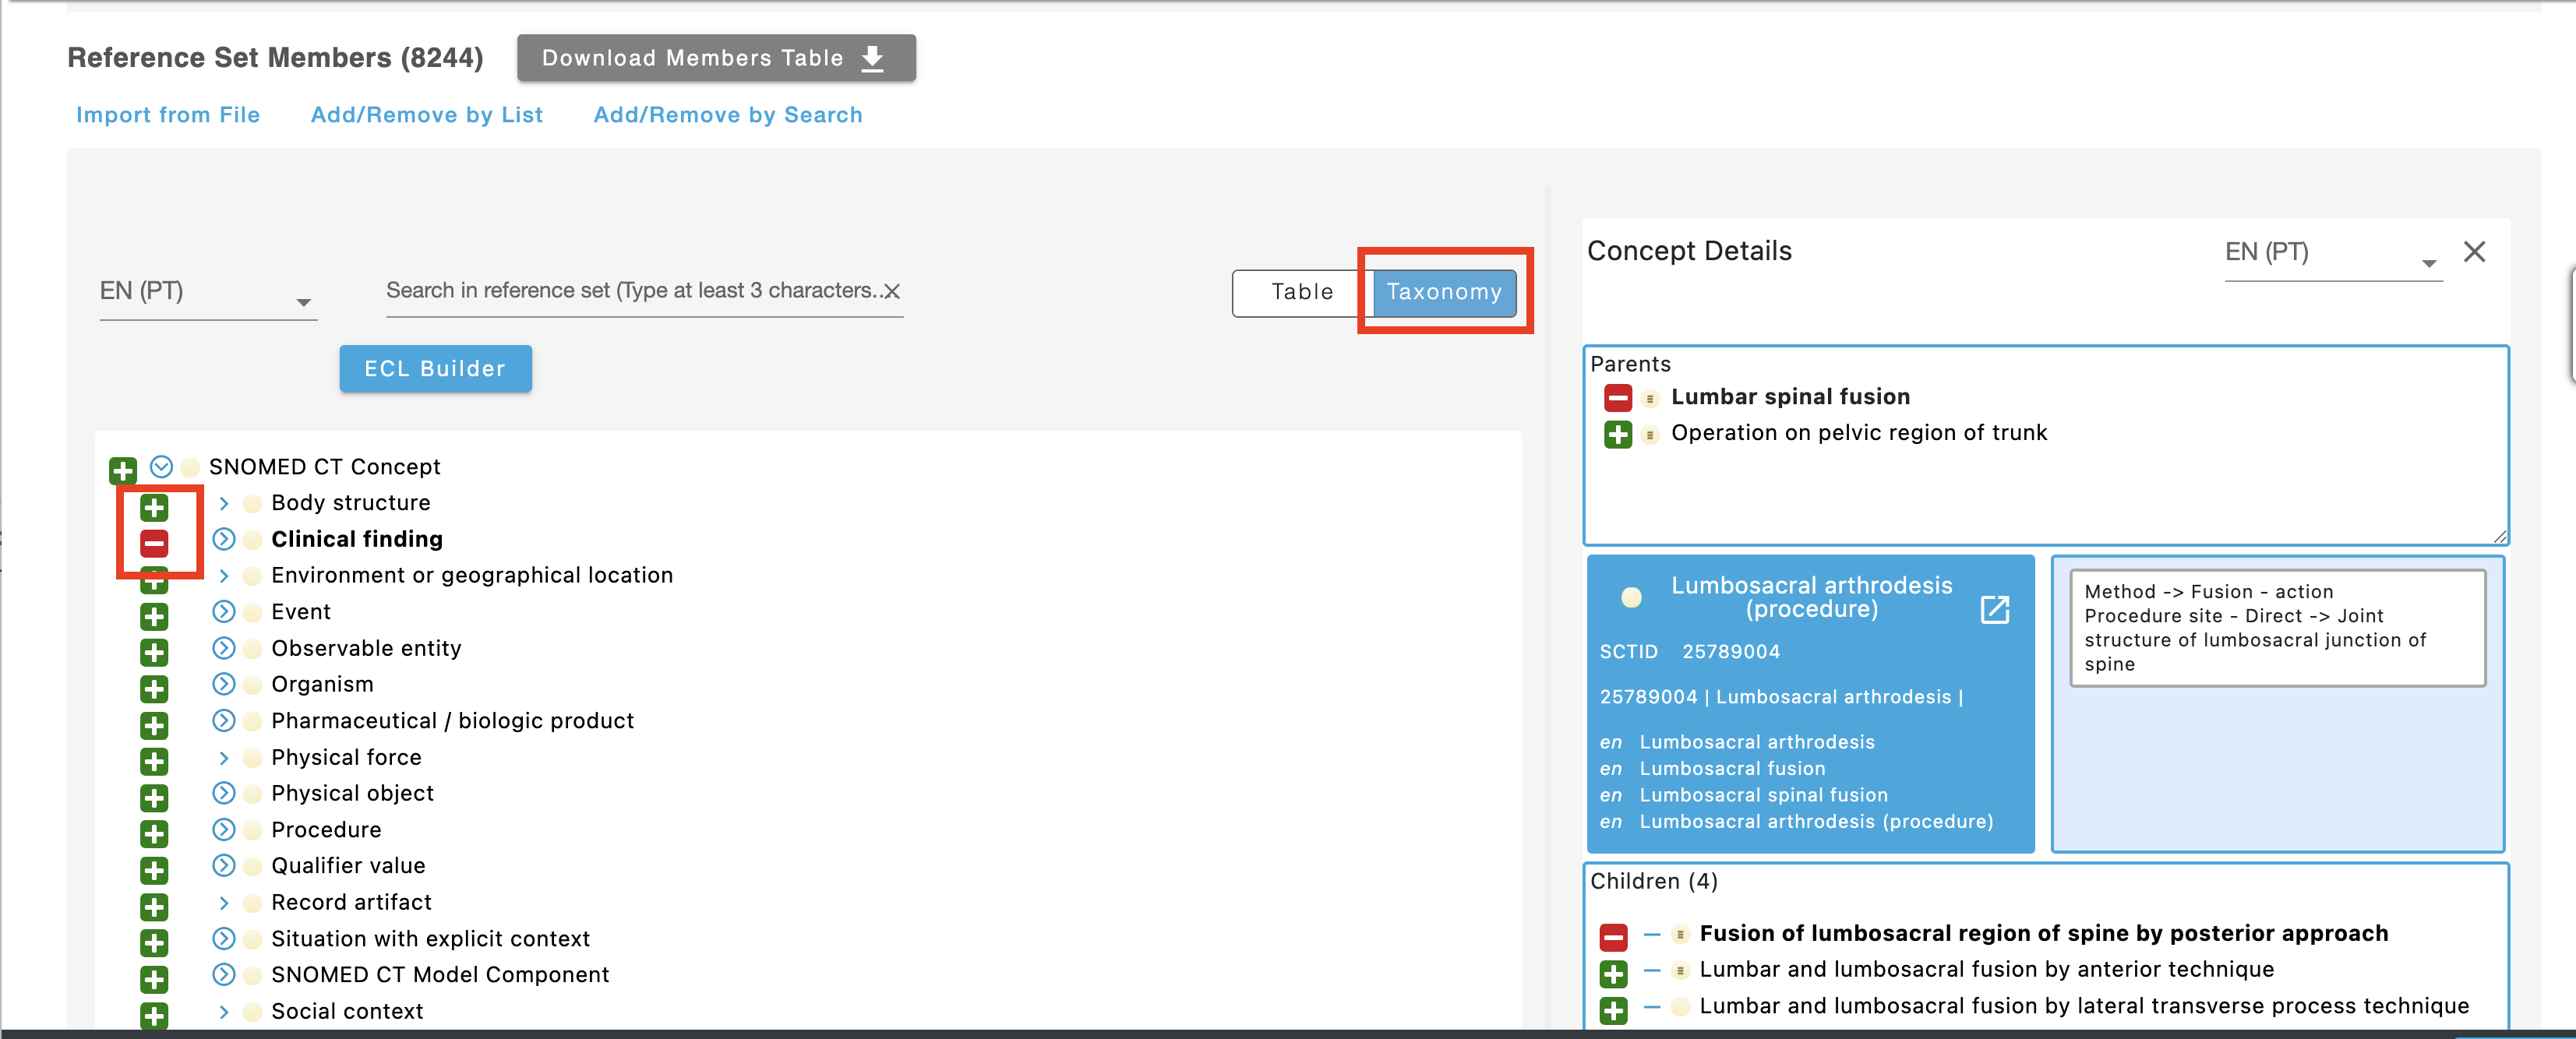Viewport: 2576px width, 1039px height.
Task: Add Situation with explicit context plus icon
Action: 154,942
